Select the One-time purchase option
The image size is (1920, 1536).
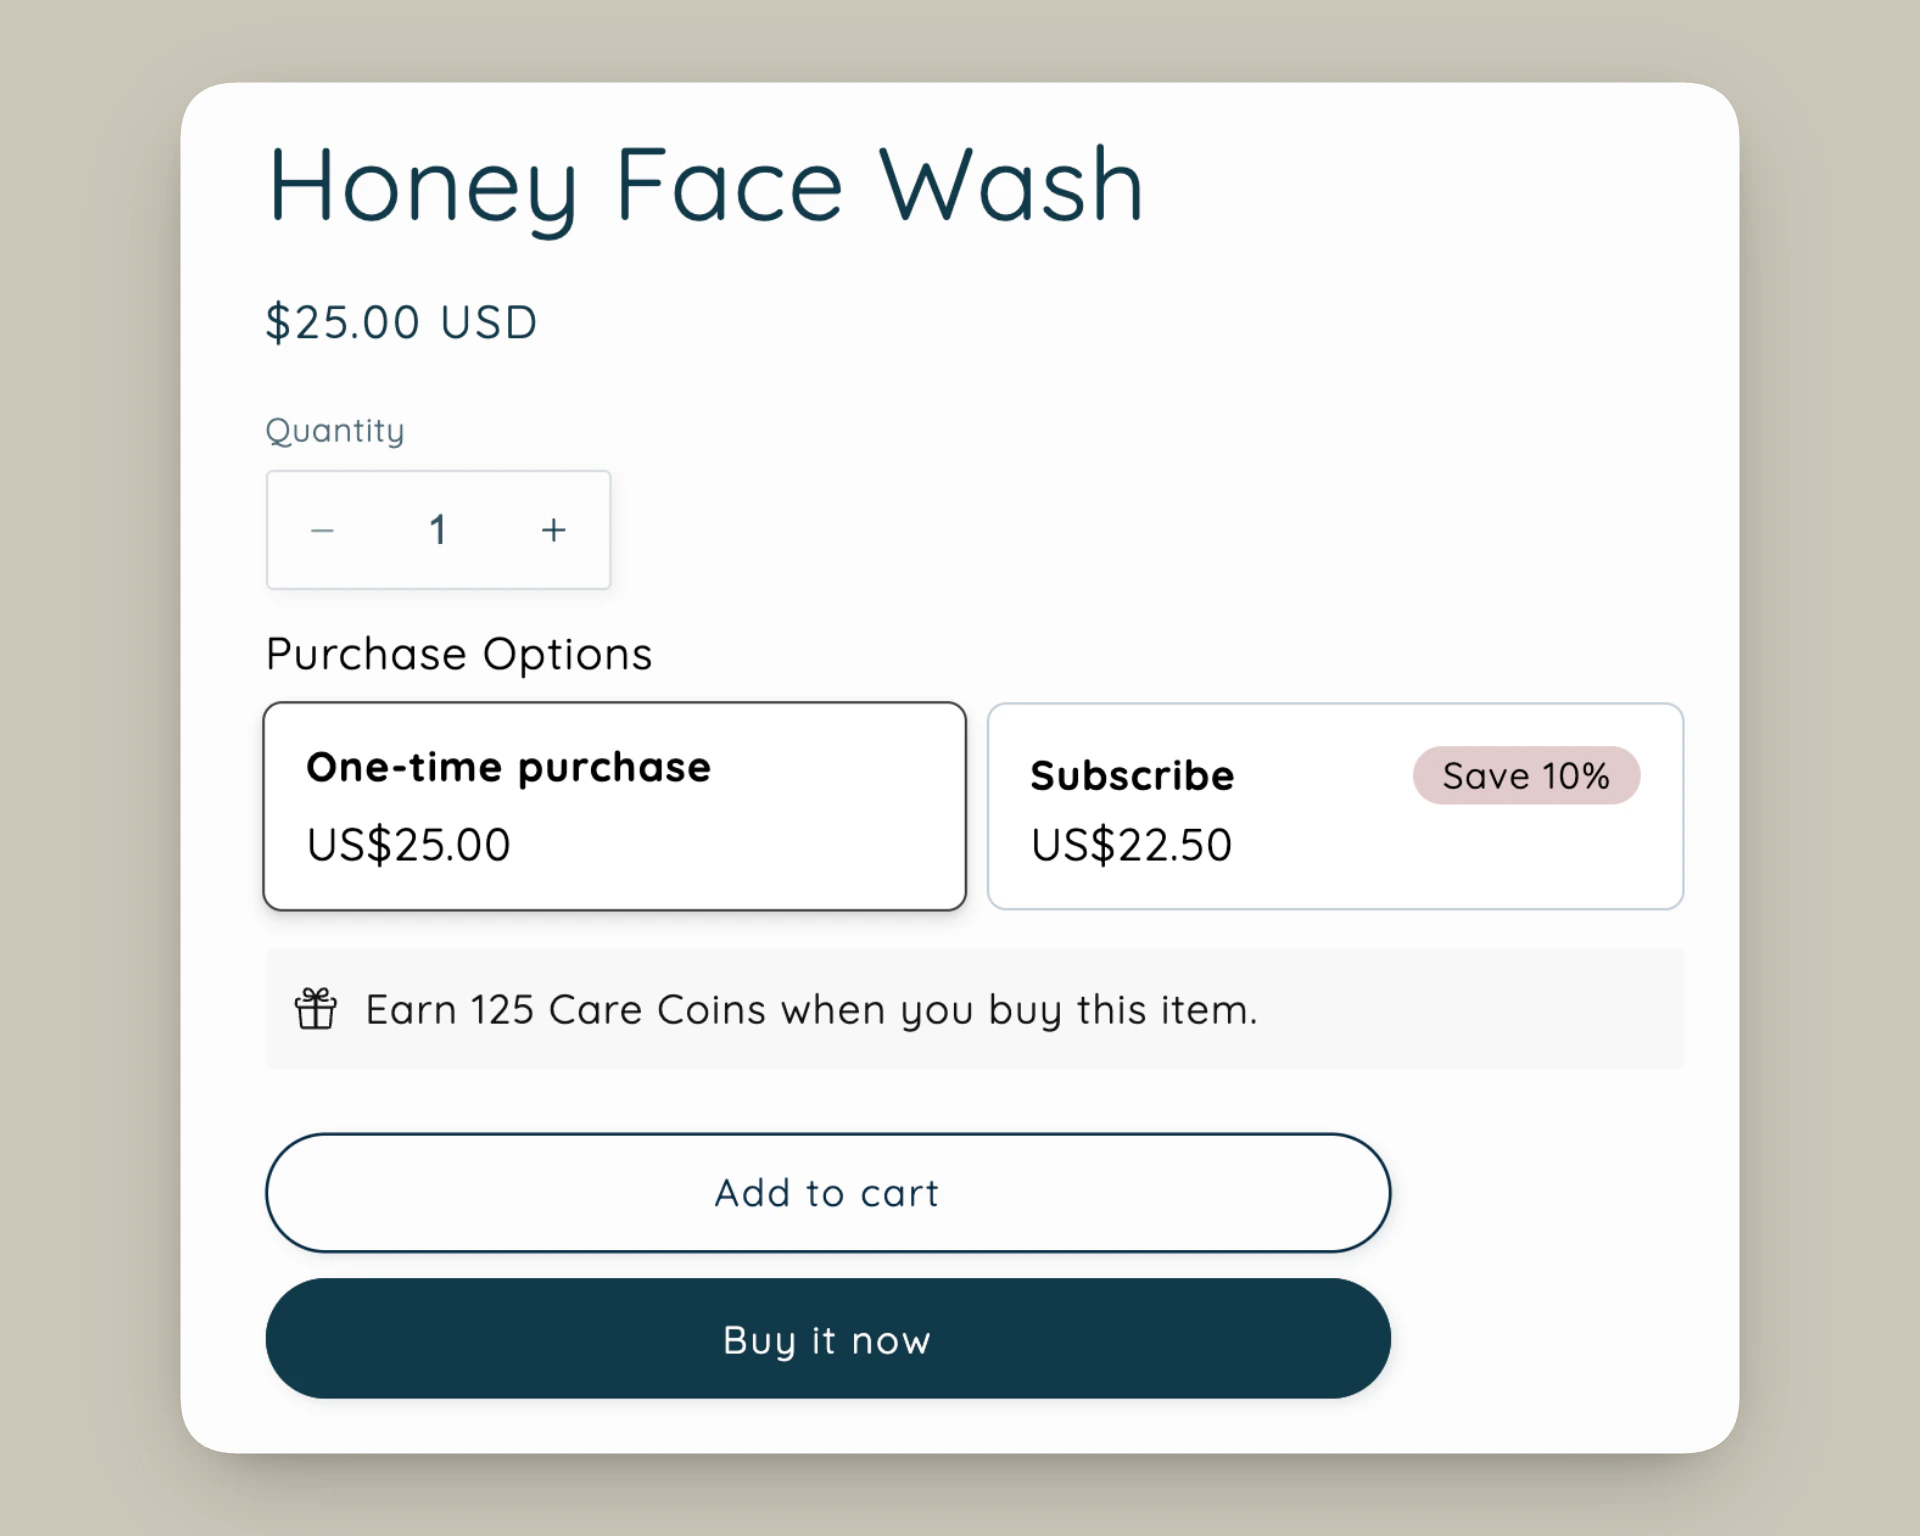click(613, 805)
